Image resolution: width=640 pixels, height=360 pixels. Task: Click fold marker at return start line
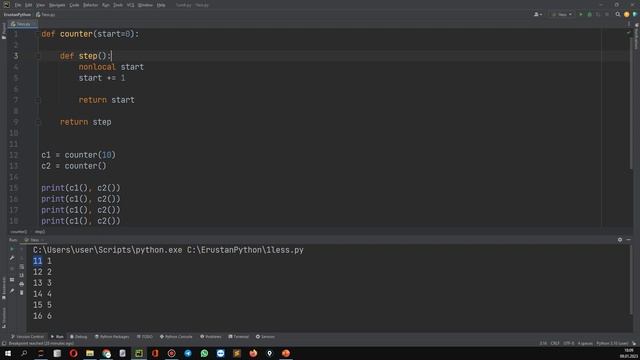tap(38, 100)
